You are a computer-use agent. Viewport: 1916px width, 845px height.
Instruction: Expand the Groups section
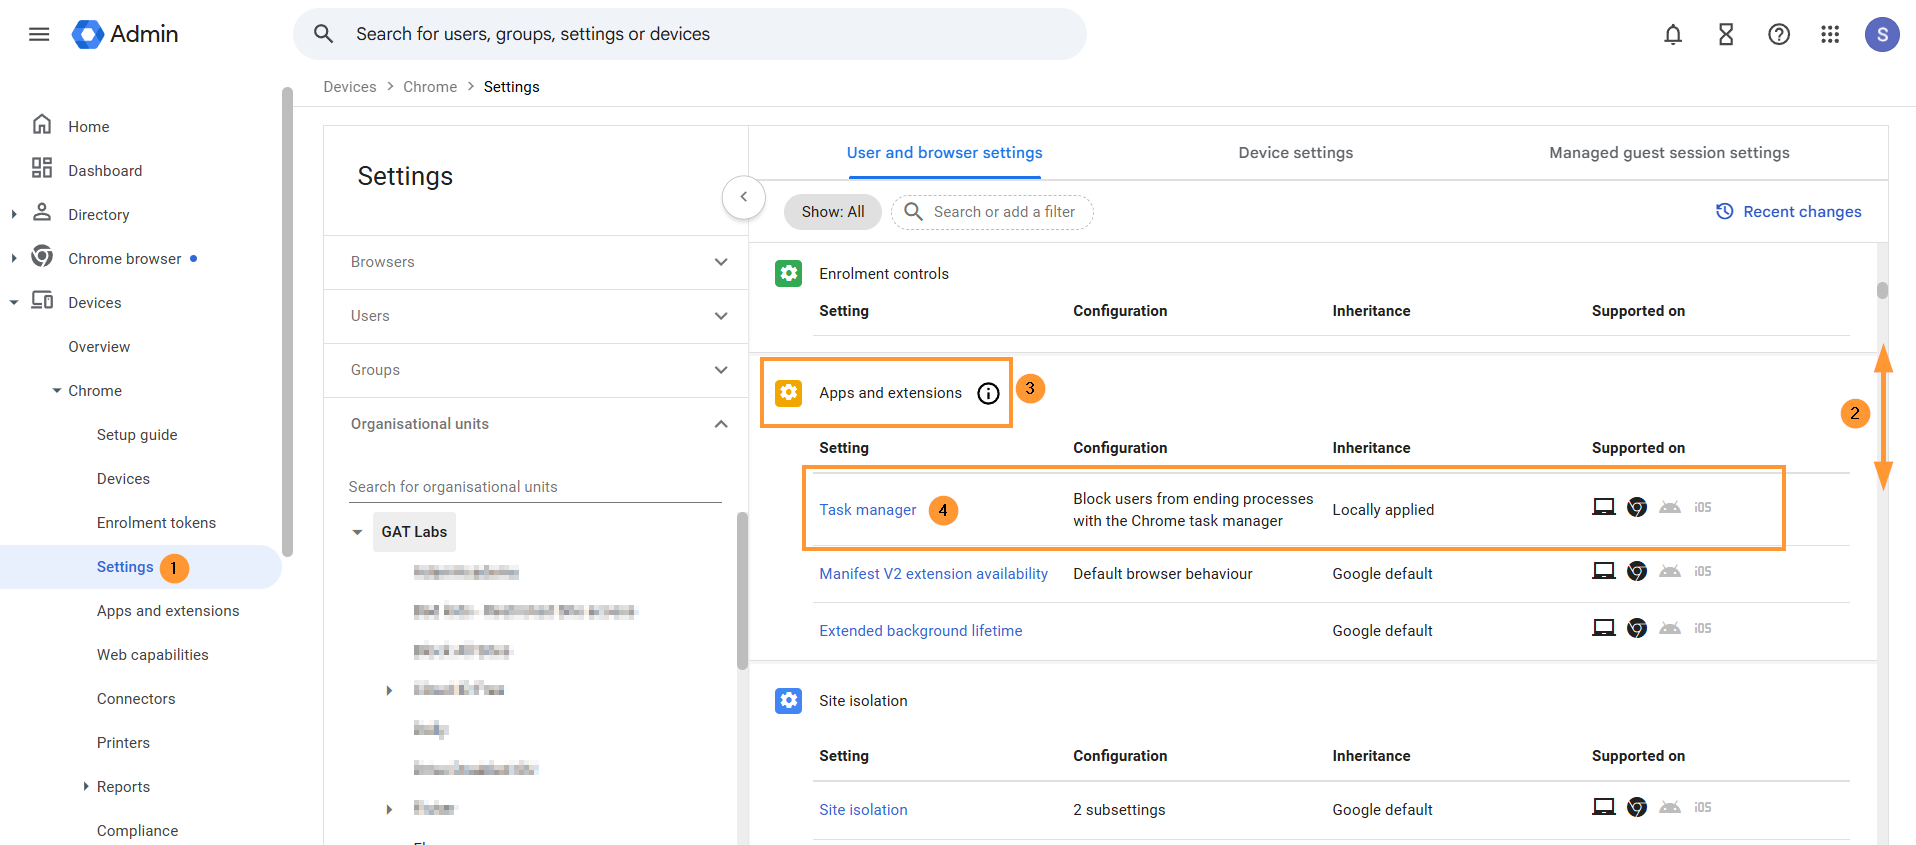tap(720, 370)
